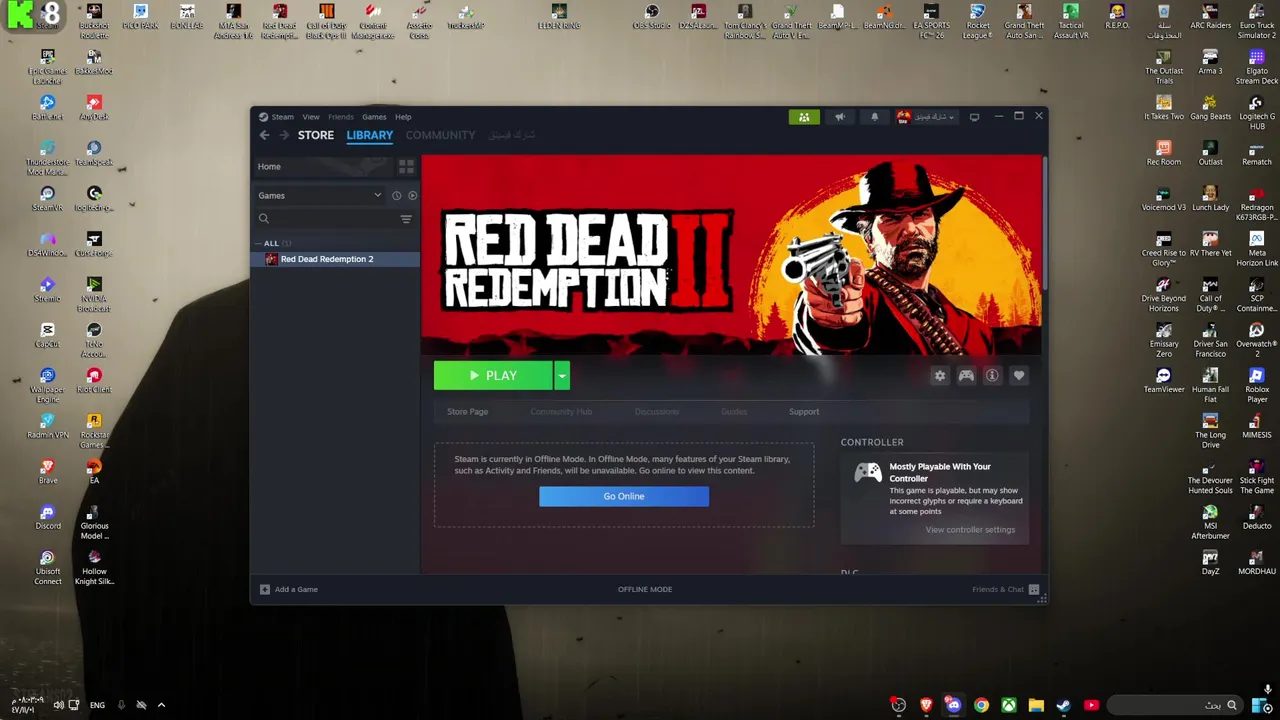Open launch options arrow beside PLAY

point(562,376)
